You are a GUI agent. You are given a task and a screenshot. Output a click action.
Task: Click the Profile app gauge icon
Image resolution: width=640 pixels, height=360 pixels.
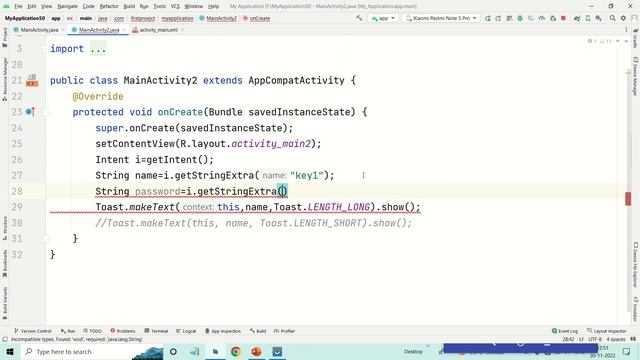click(542, 18)
